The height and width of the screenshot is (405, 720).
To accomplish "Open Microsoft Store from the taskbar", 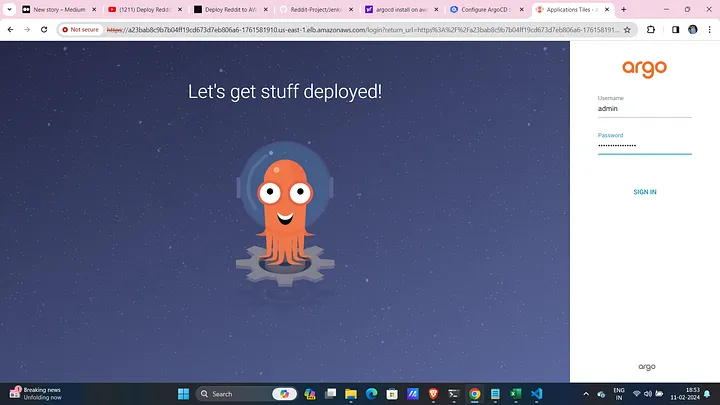I will coord(392,394).
